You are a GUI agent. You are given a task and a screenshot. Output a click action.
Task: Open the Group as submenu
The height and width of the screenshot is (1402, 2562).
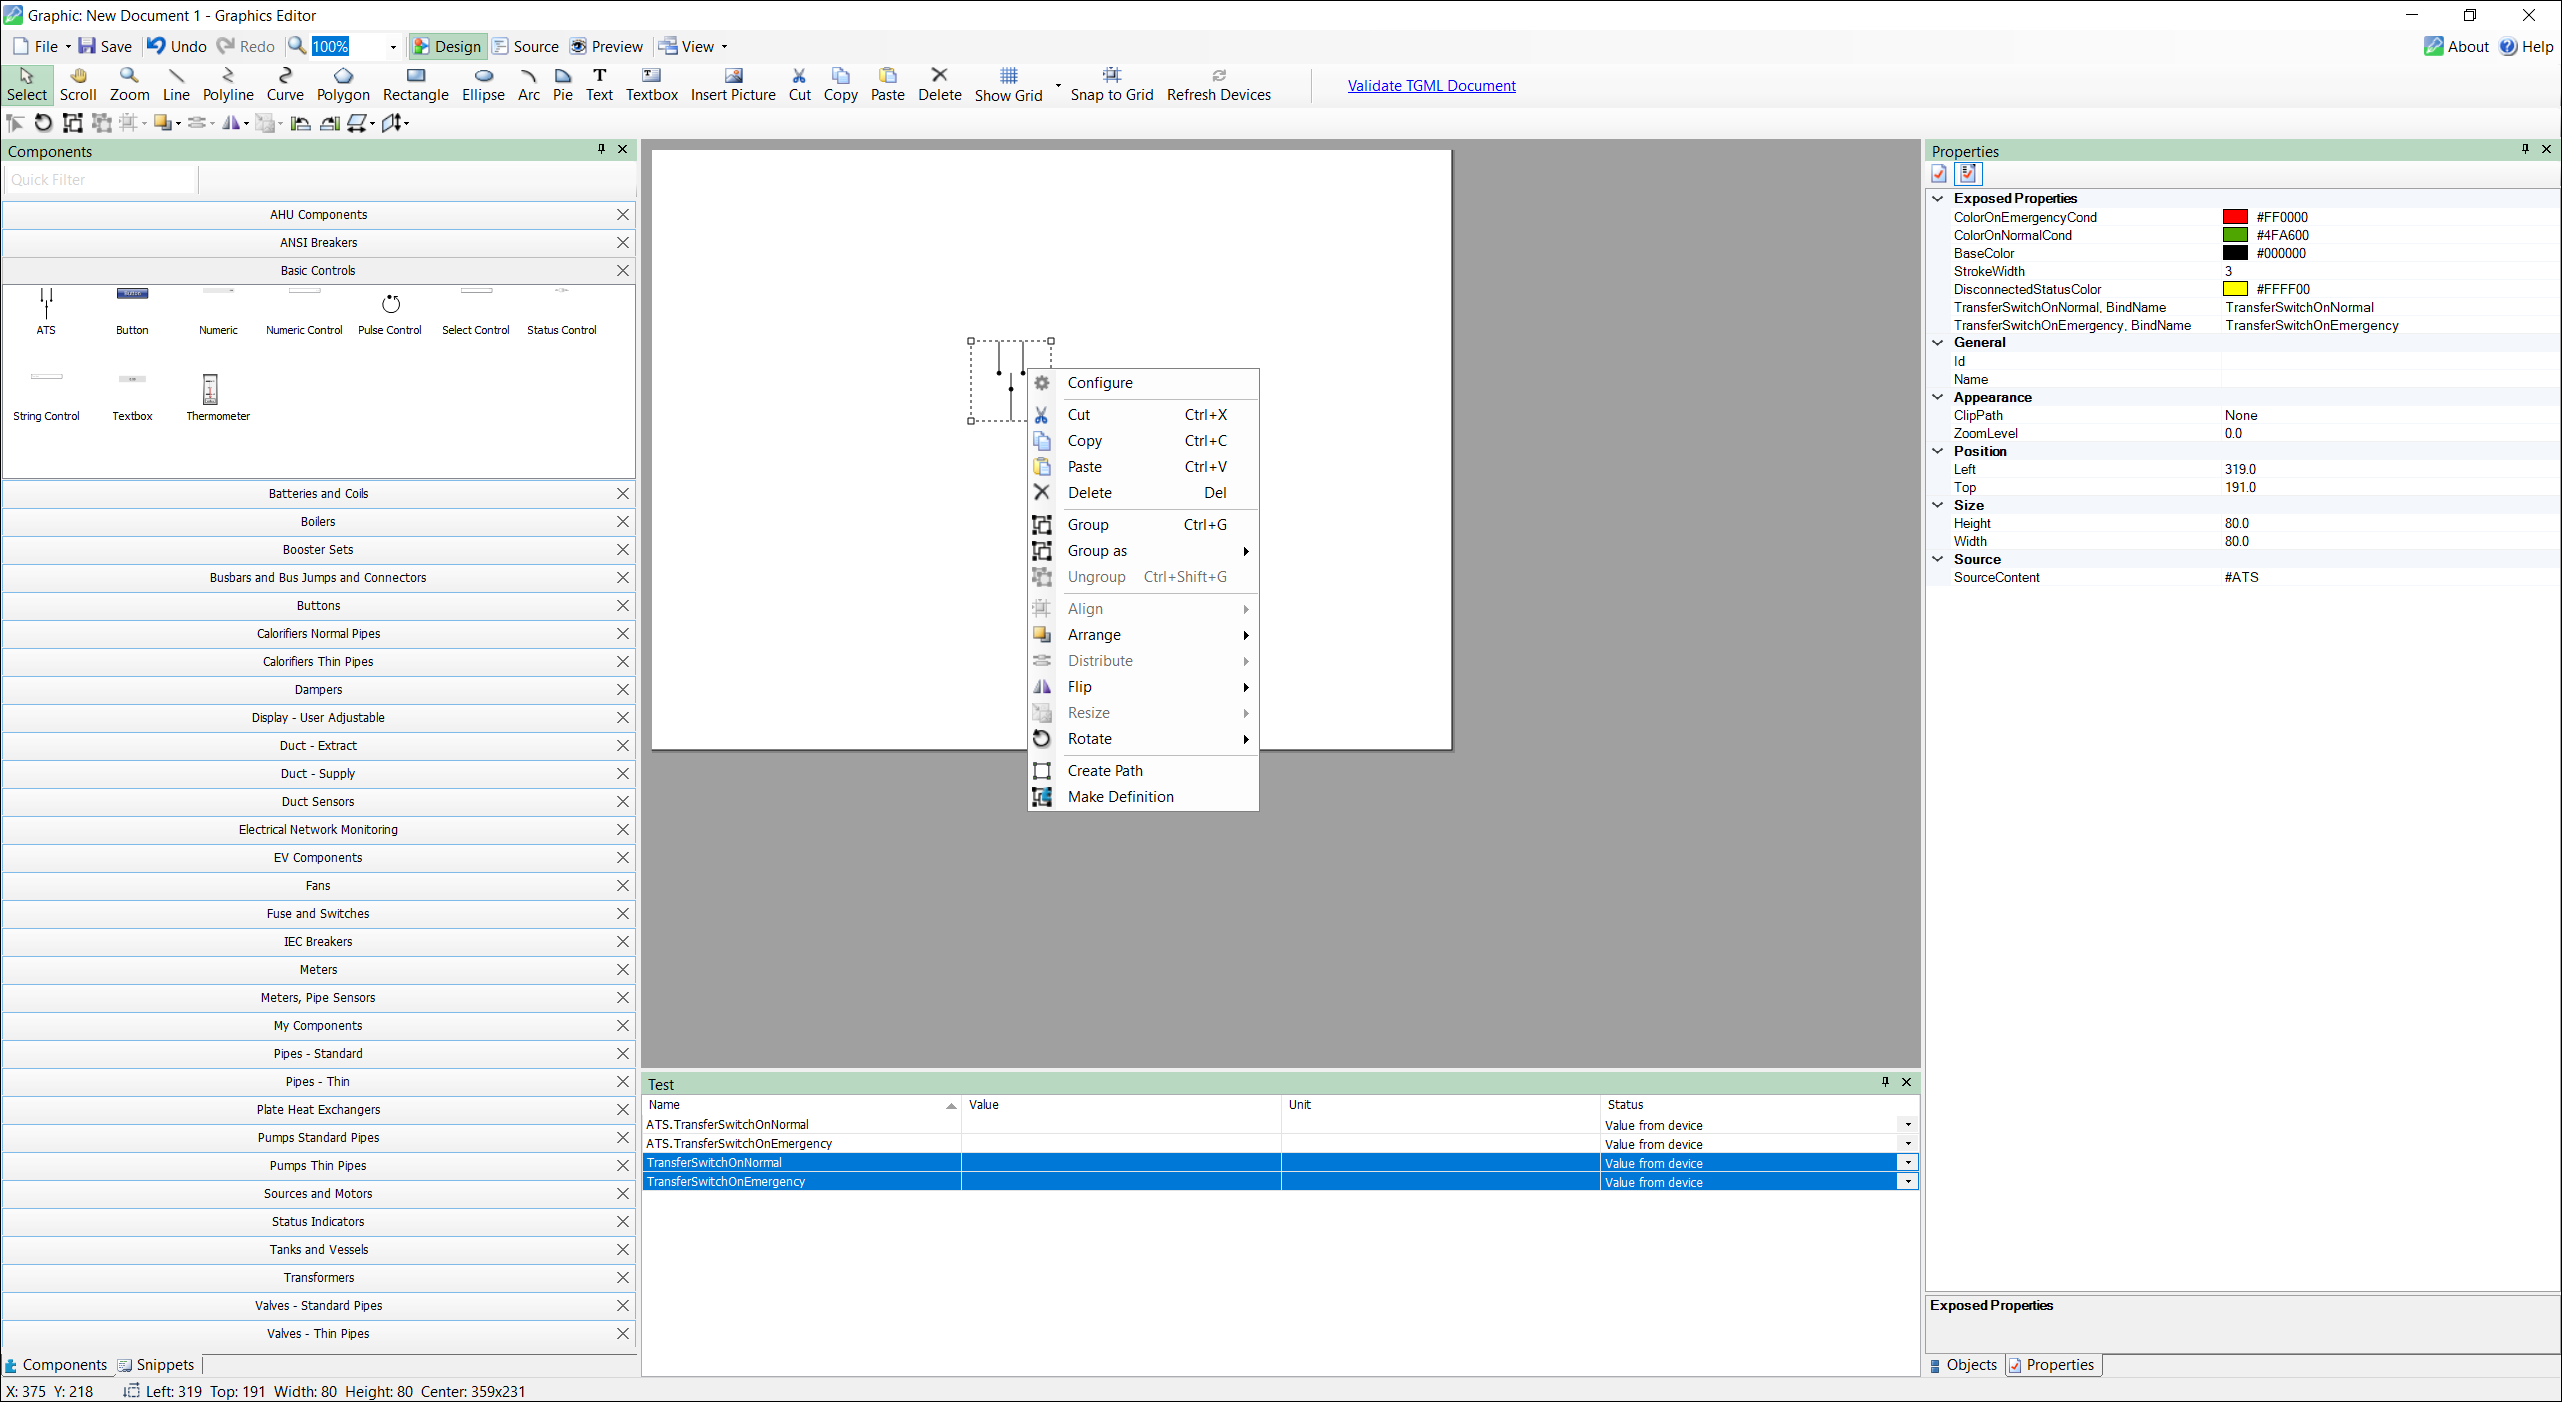1097,551
